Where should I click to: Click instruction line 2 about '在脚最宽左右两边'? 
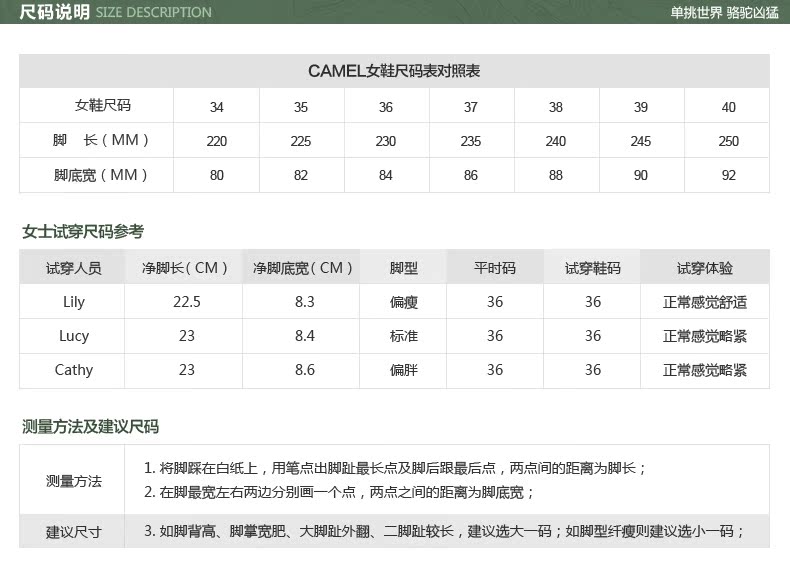tap(339, 492)
